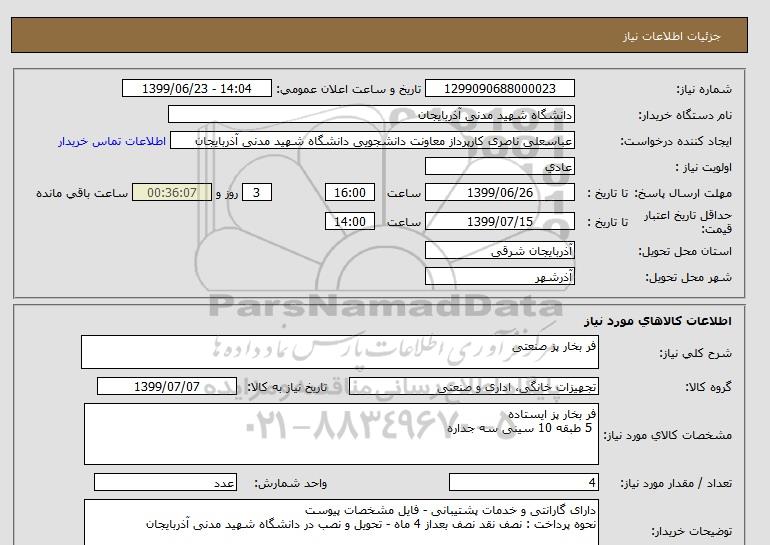The width and height of the screenshot is (770, 545).
Task: Click the label تاریخ و ساعت اعلان عمومی
Action: (x=349, y=89)
